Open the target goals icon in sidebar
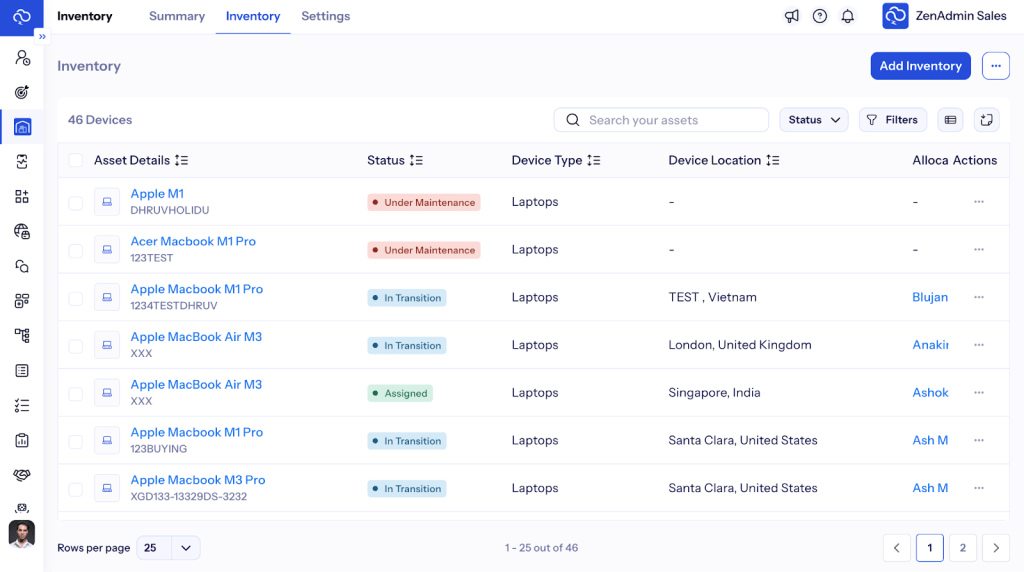The height and width of the screenshot is (572, 1024). tap(22, 92)
